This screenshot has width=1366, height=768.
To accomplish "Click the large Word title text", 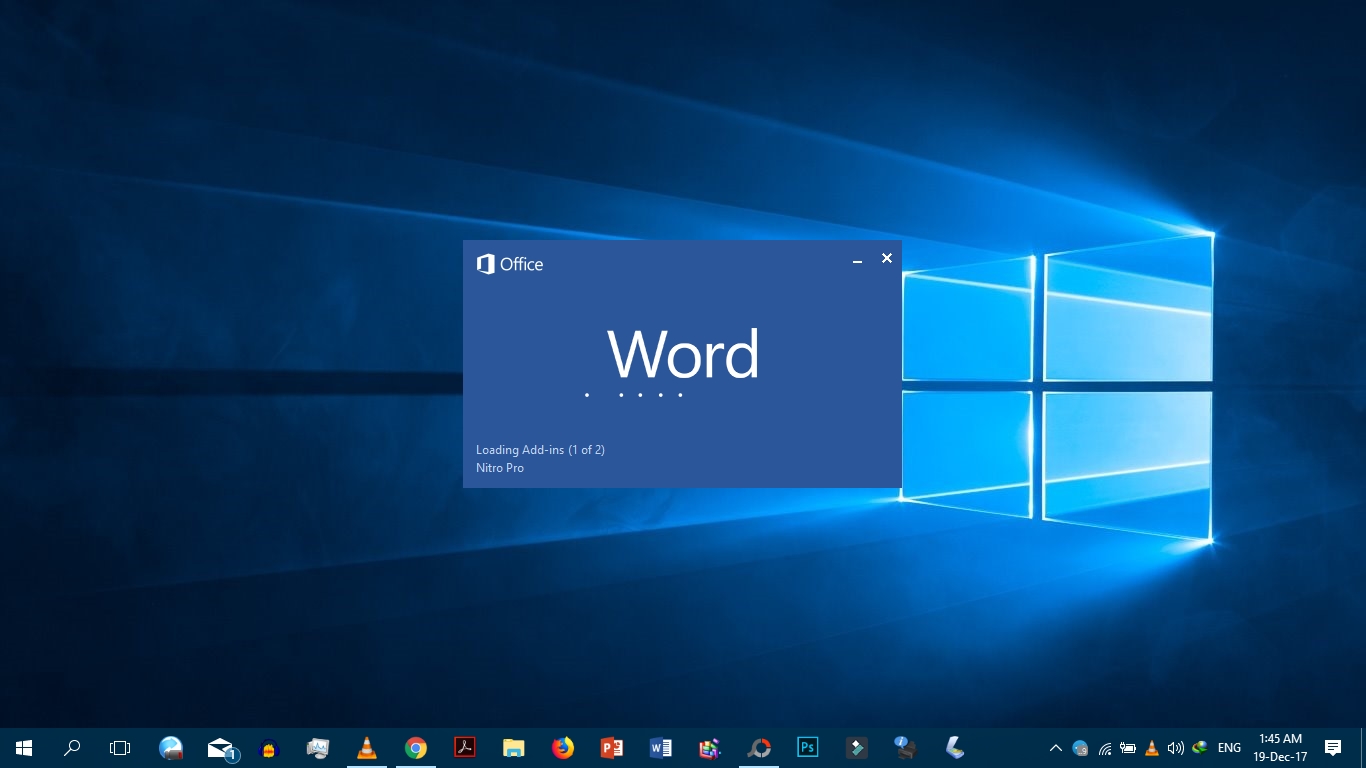I will point(683,354).
